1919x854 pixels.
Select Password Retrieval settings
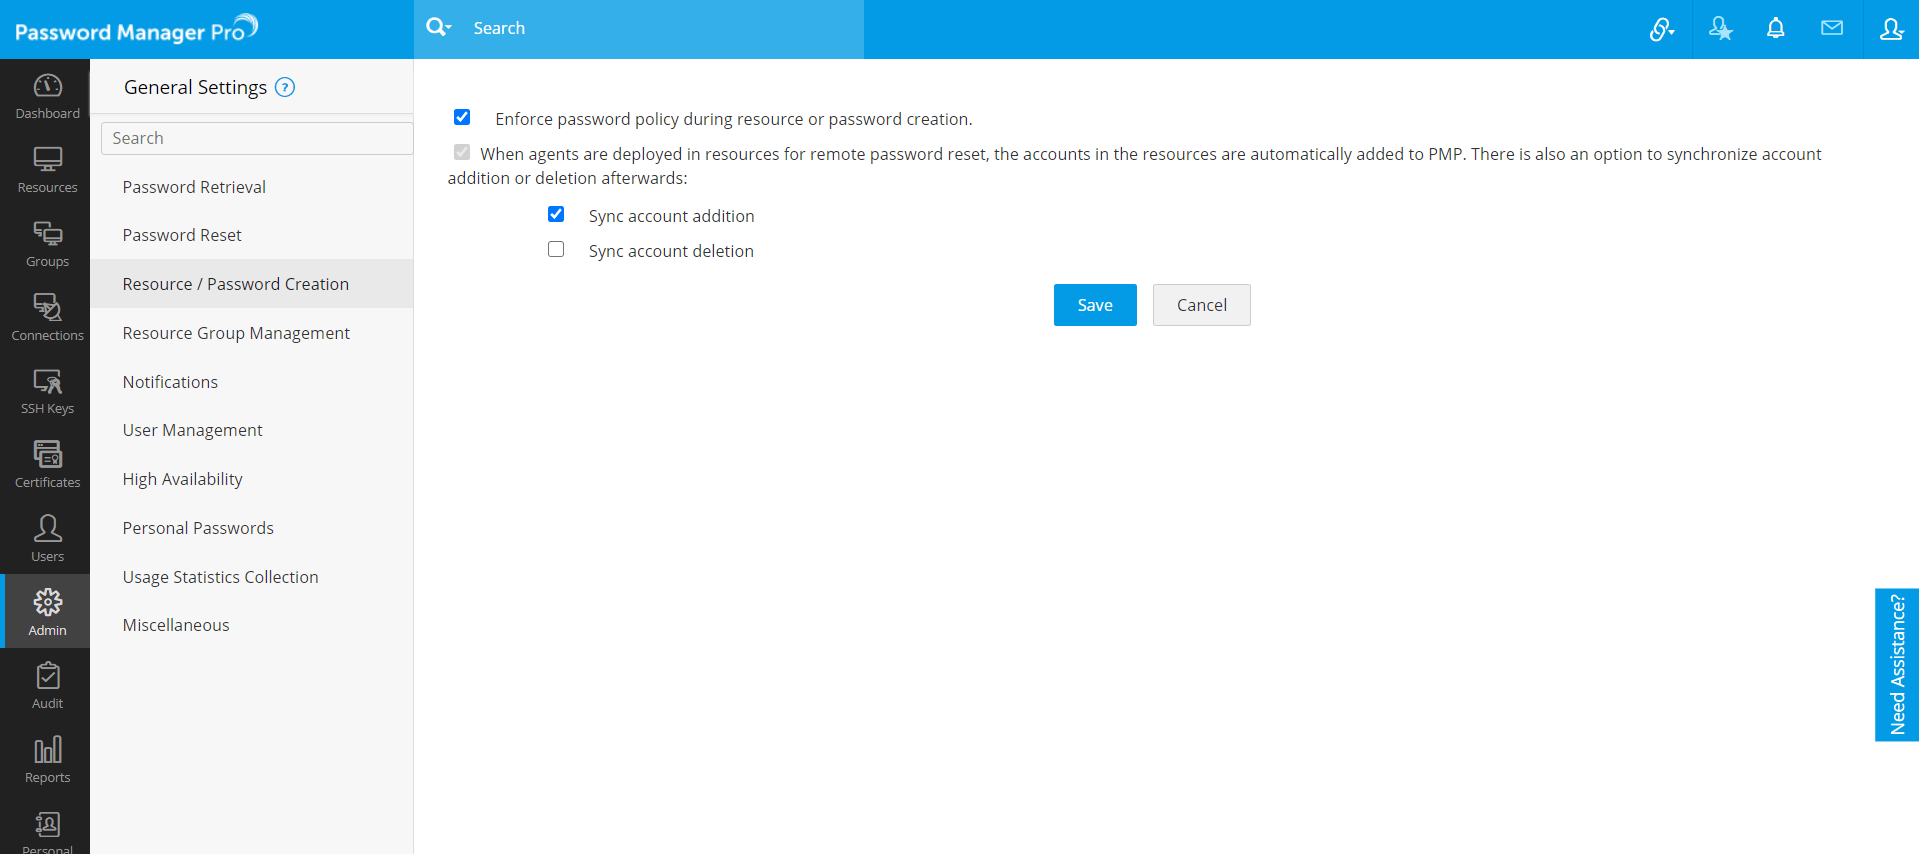(194, 187)
